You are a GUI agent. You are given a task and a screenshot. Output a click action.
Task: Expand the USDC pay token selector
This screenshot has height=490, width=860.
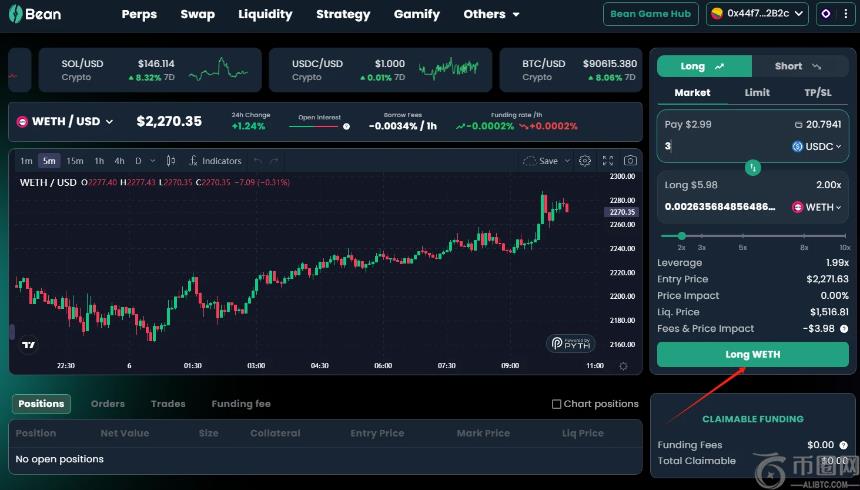click(817, 146)
